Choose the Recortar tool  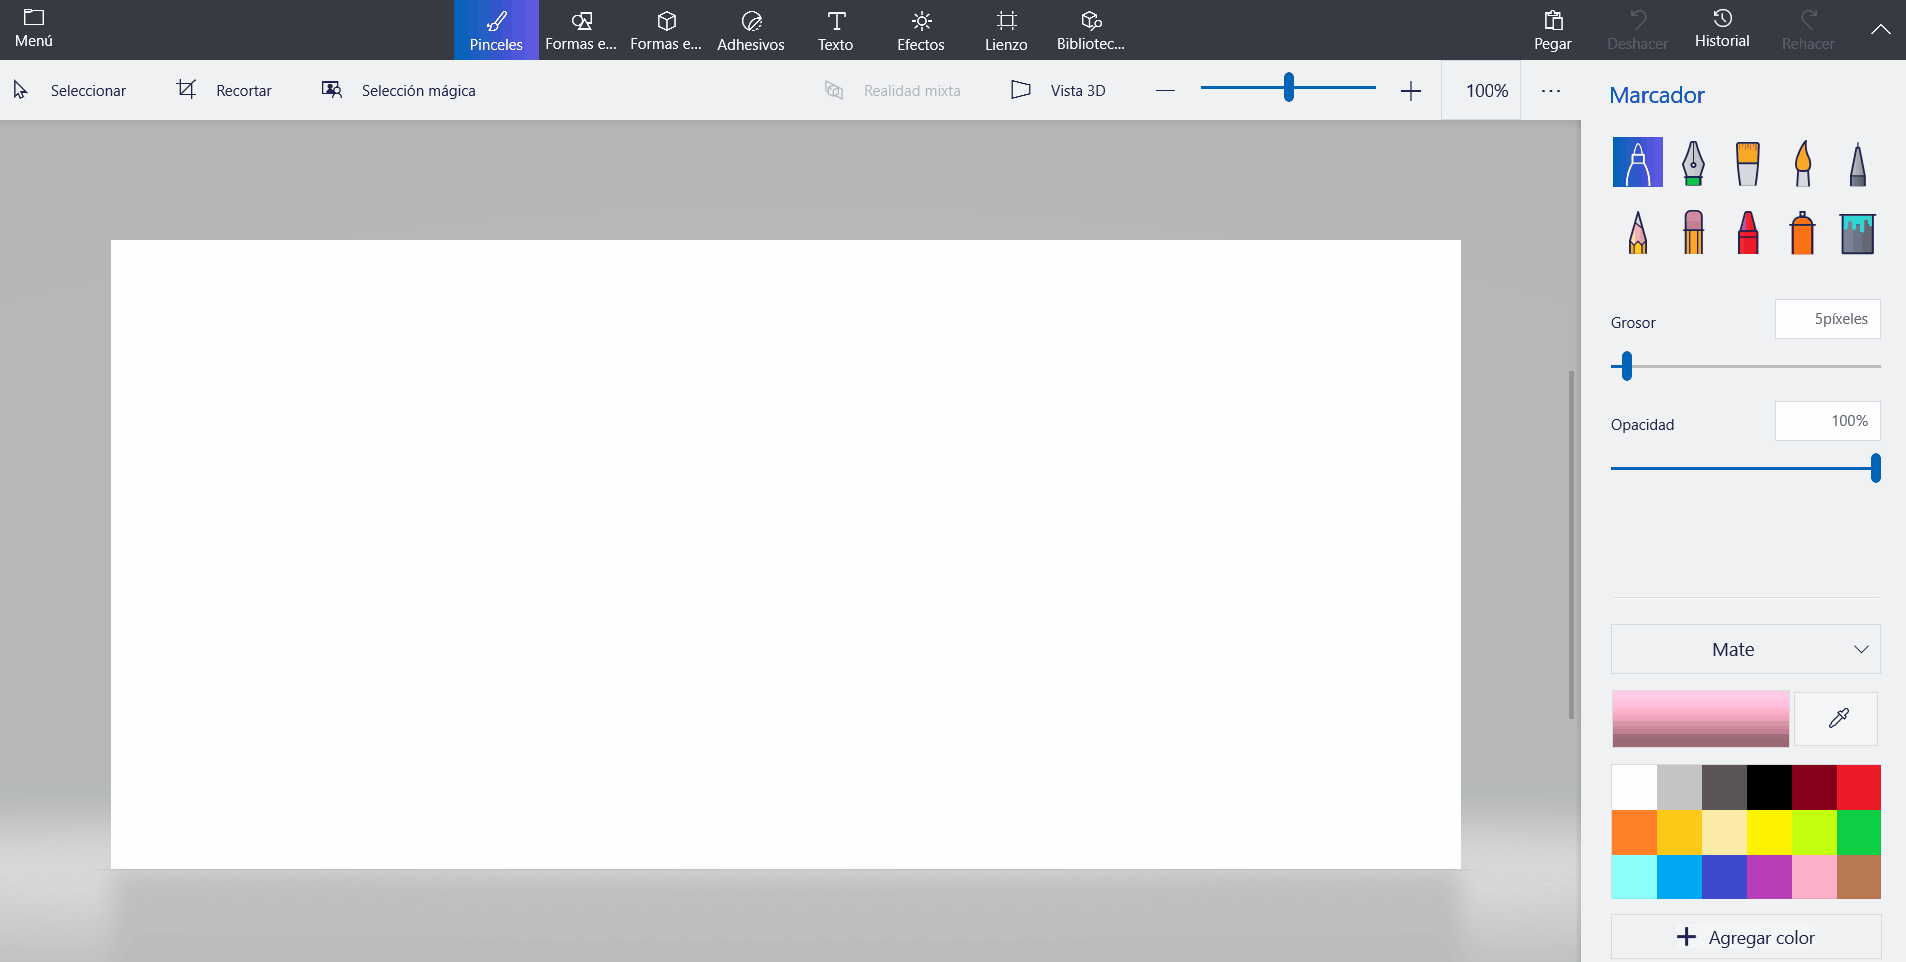[224, 90]
